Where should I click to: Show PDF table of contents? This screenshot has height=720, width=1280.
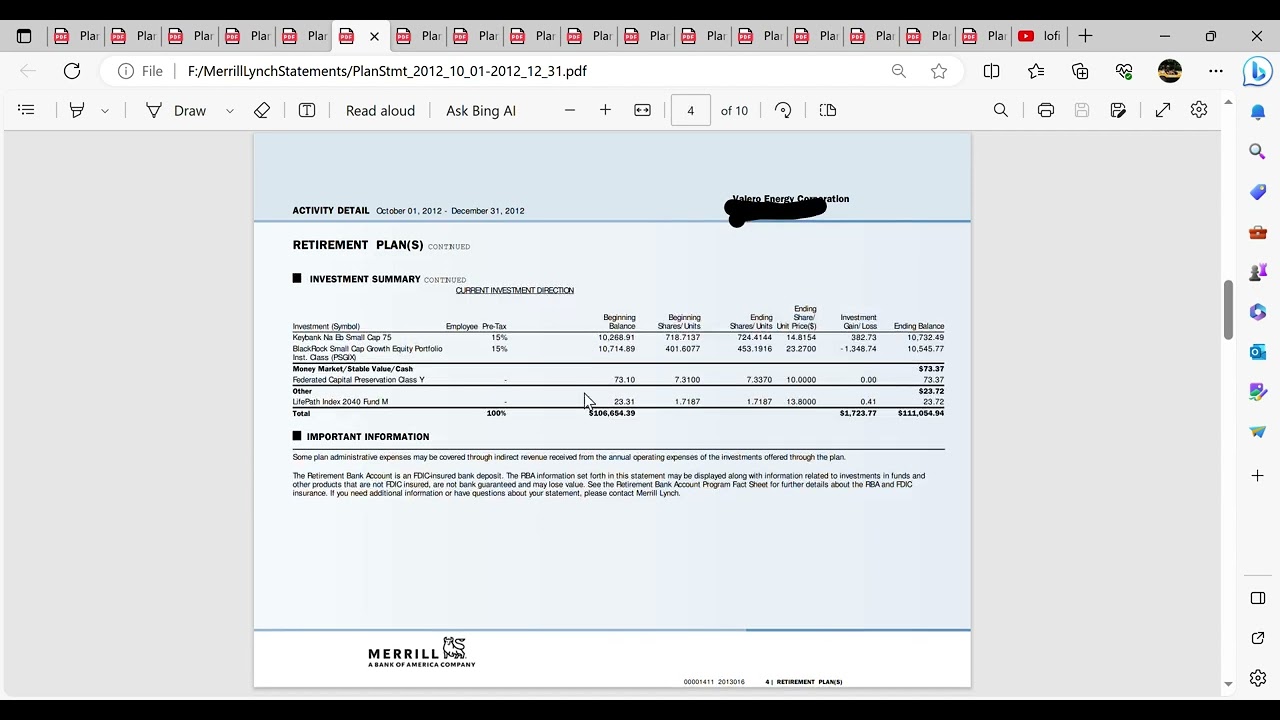point(26,110)
